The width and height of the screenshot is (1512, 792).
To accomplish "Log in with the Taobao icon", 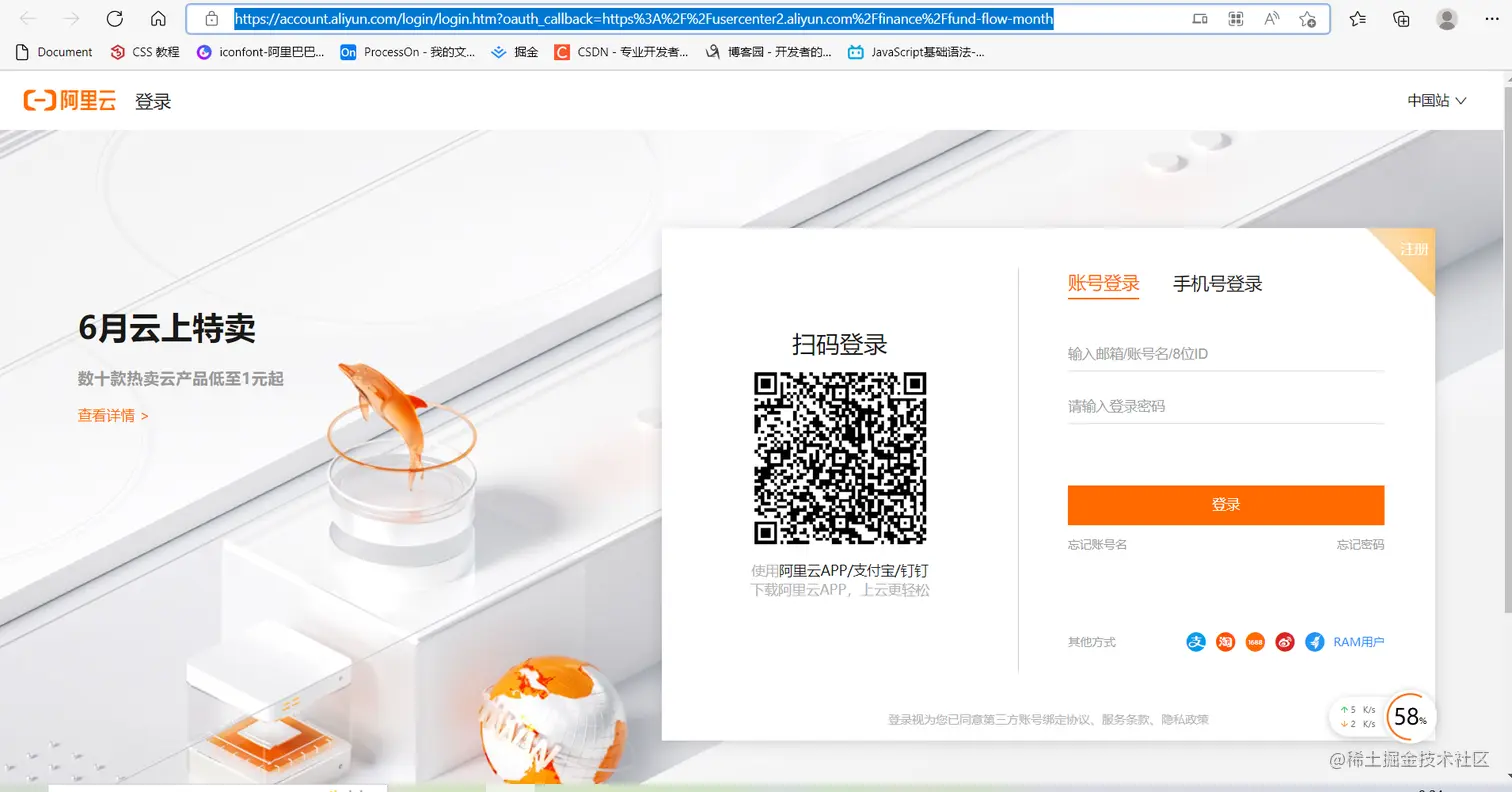I will [1226, 642].
